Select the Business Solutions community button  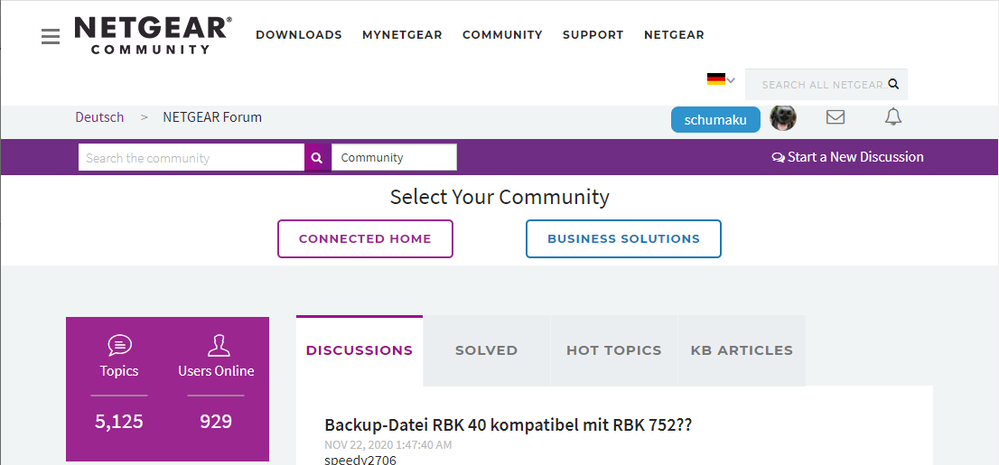(623, 239)
